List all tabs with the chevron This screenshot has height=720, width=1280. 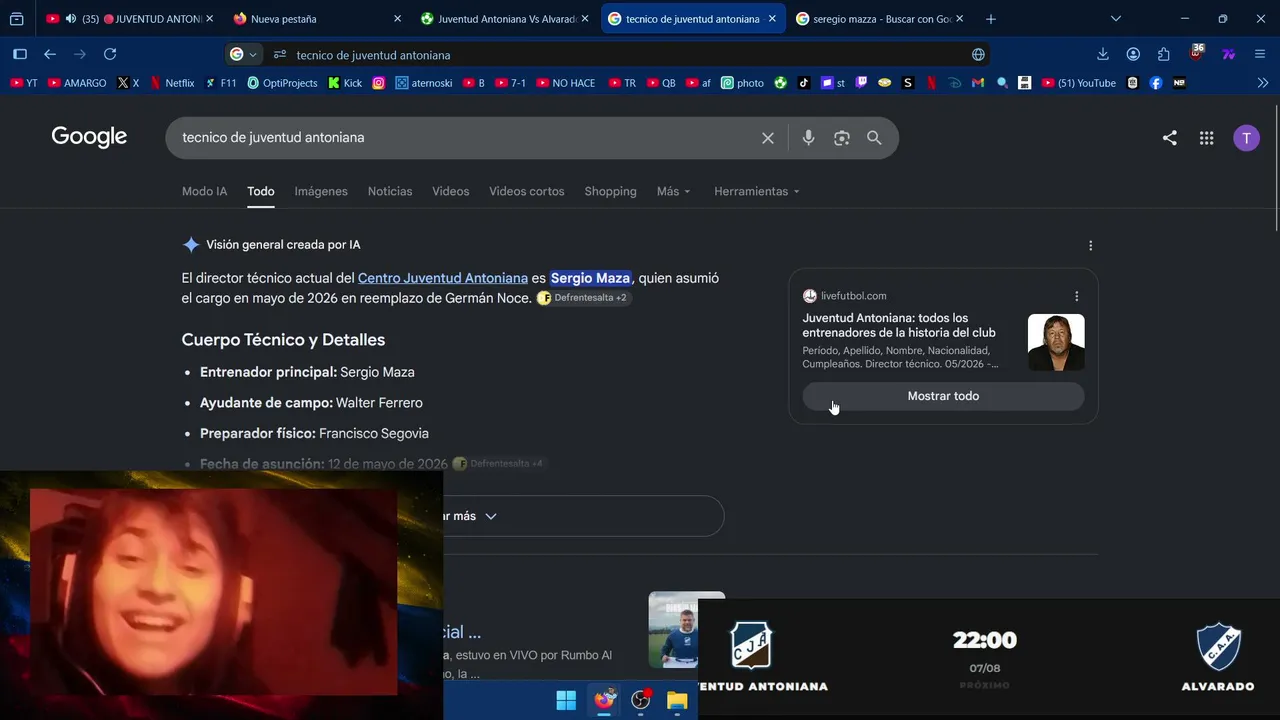pyautogui.click(x=1116, y=19)
